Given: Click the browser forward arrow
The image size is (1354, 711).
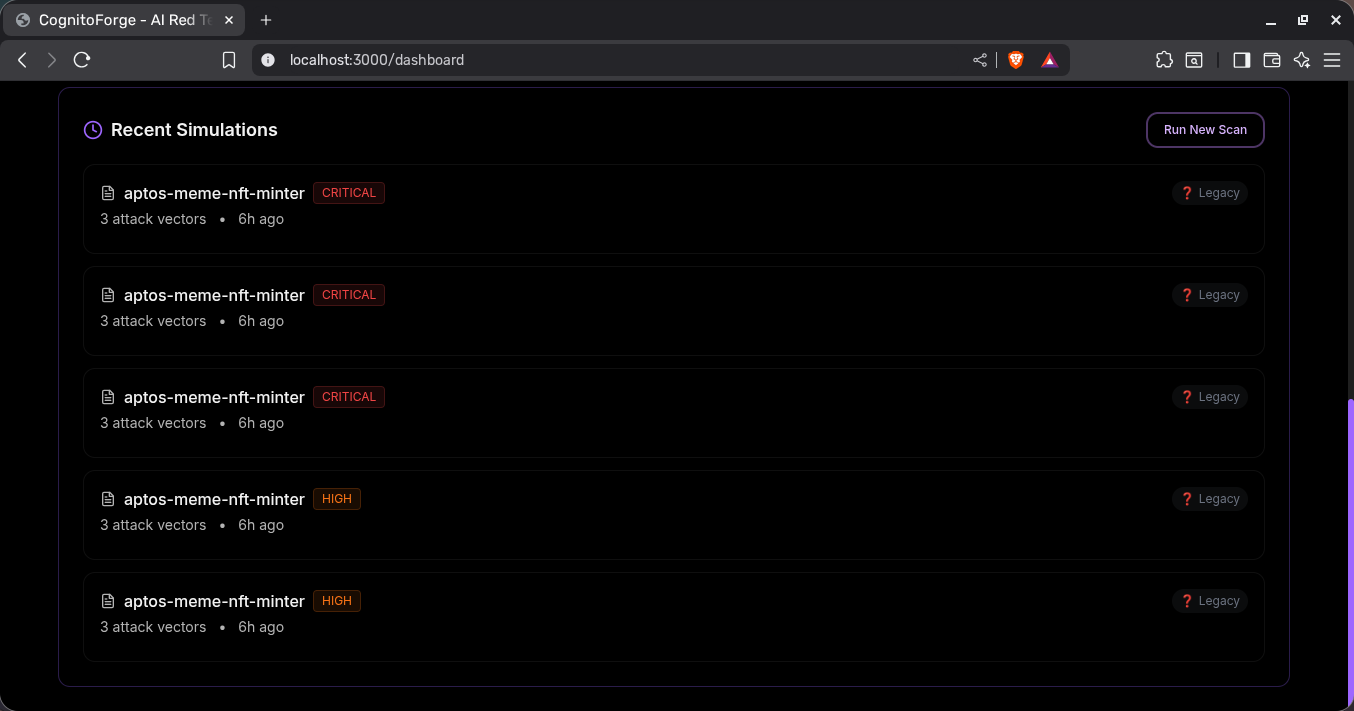Looking at the screenshot, I should click(x=52, y=60).
